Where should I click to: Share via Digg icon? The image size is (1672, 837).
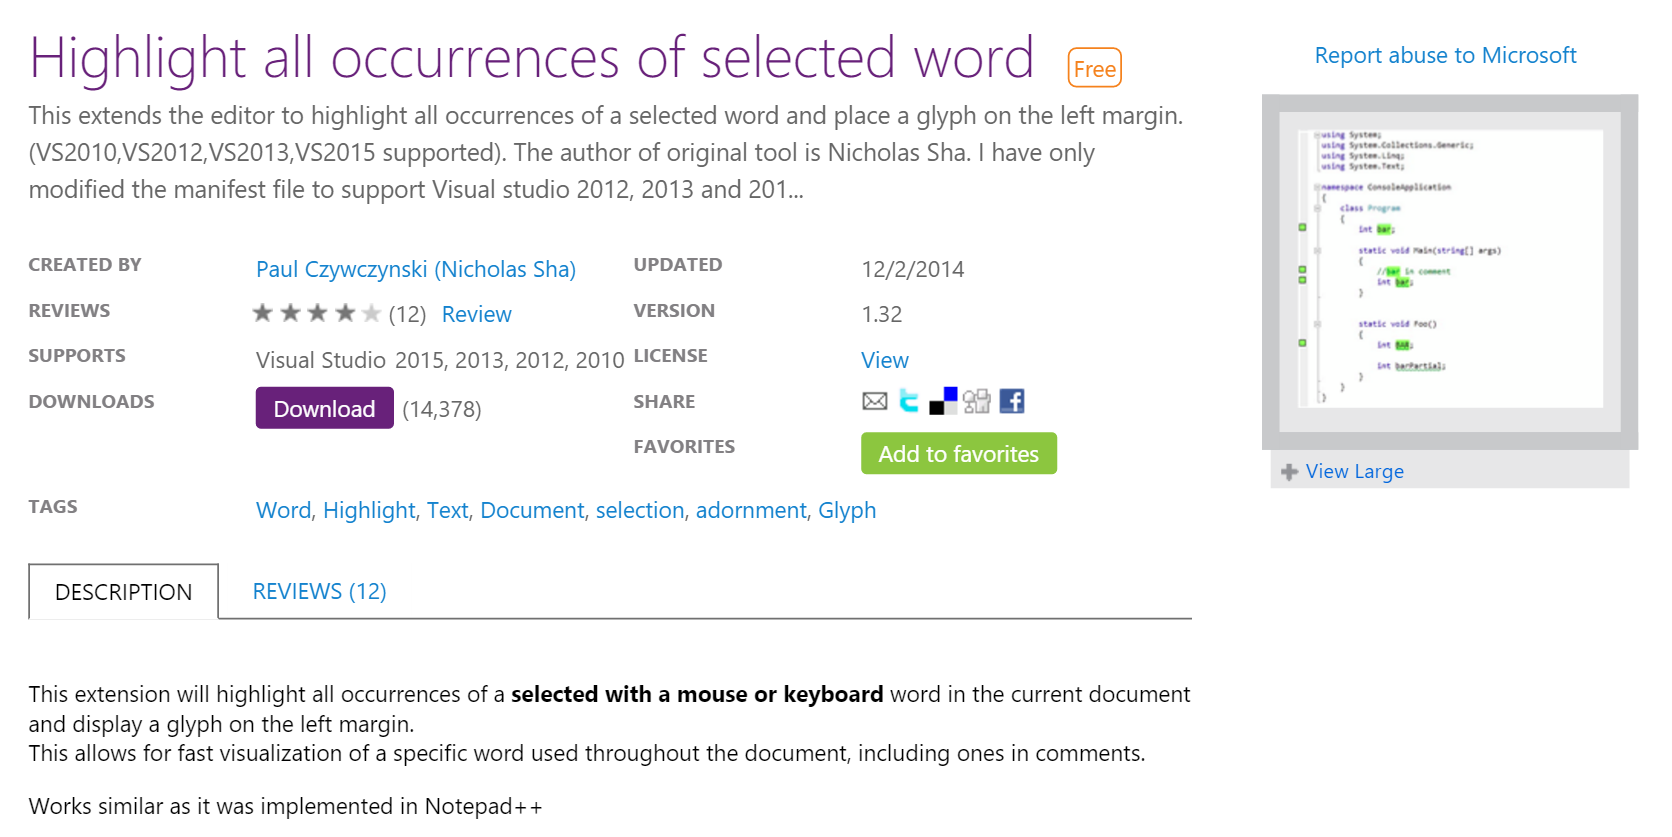pos(977,401)
